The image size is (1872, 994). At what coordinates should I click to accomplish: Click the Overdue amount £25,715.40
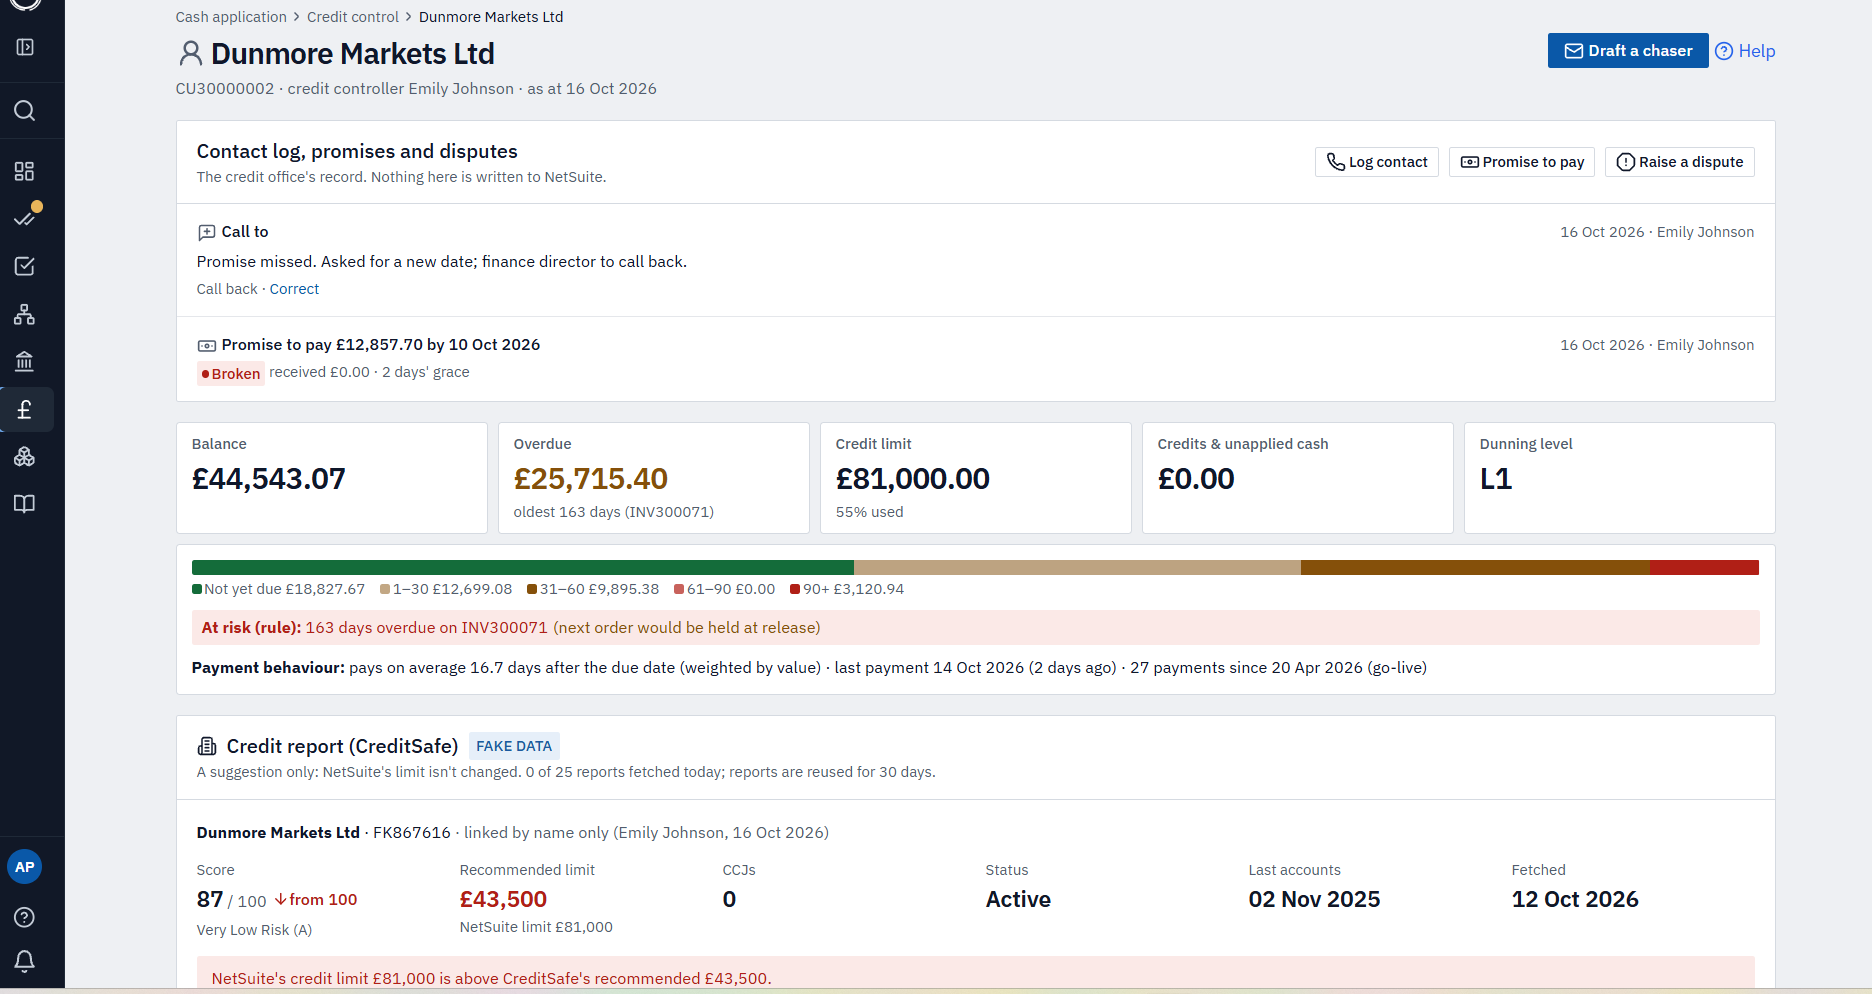tap(591, 479)
